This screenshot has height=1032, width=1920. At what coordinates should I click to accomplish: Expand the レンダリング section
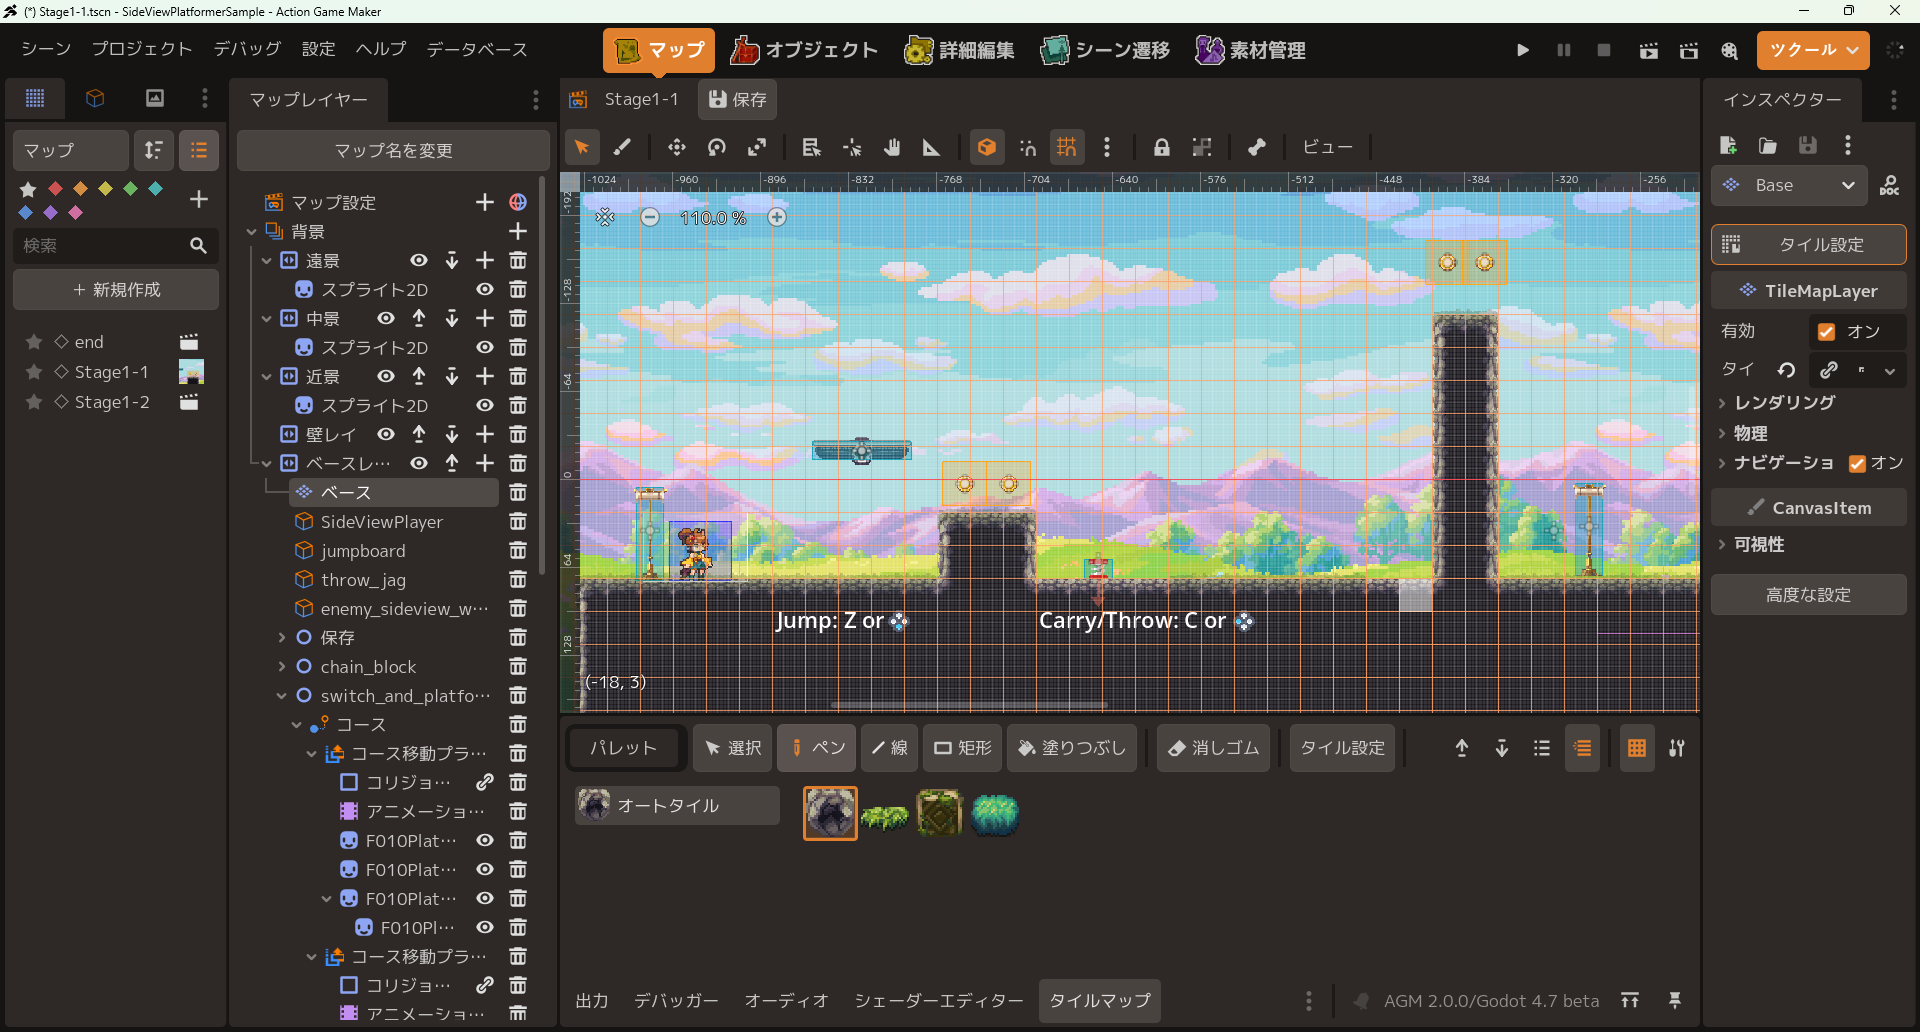(1784, 403)
